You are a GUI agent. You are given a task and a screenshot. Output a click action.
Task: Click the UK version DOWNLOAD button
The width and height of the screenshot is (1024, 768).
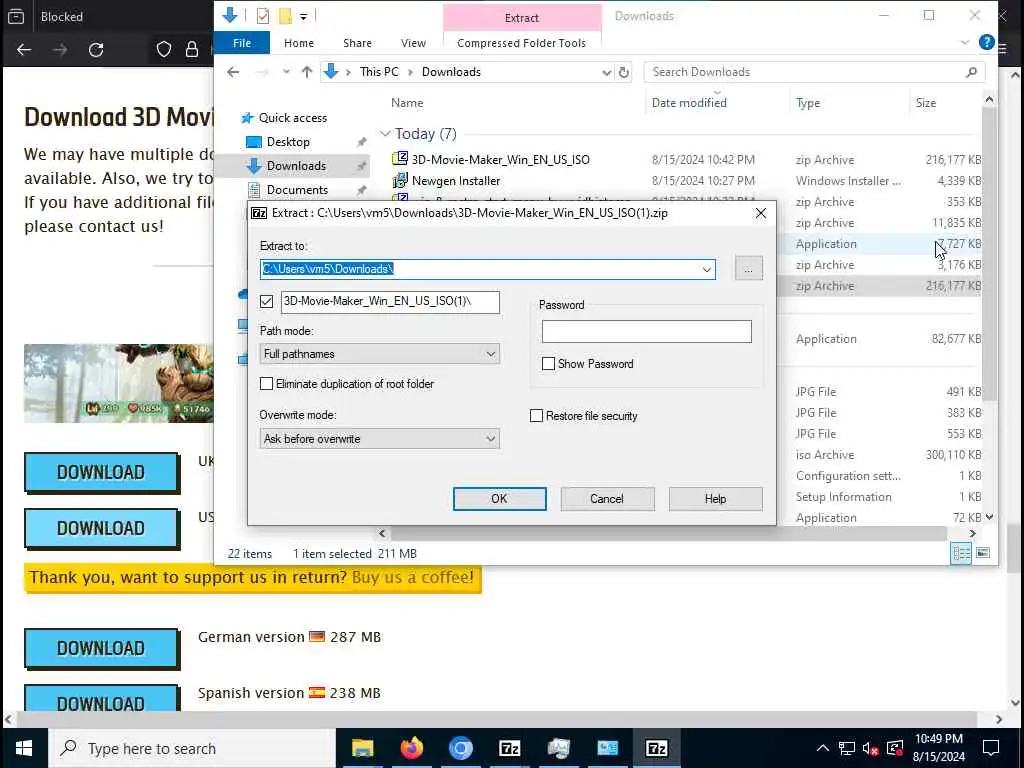102,472
